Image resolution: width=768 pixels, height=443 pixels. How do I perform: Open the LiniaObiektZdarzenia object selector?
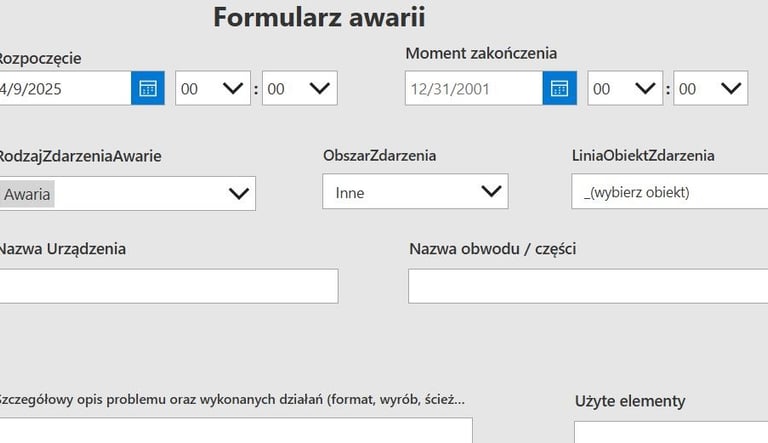coord(670,191)
